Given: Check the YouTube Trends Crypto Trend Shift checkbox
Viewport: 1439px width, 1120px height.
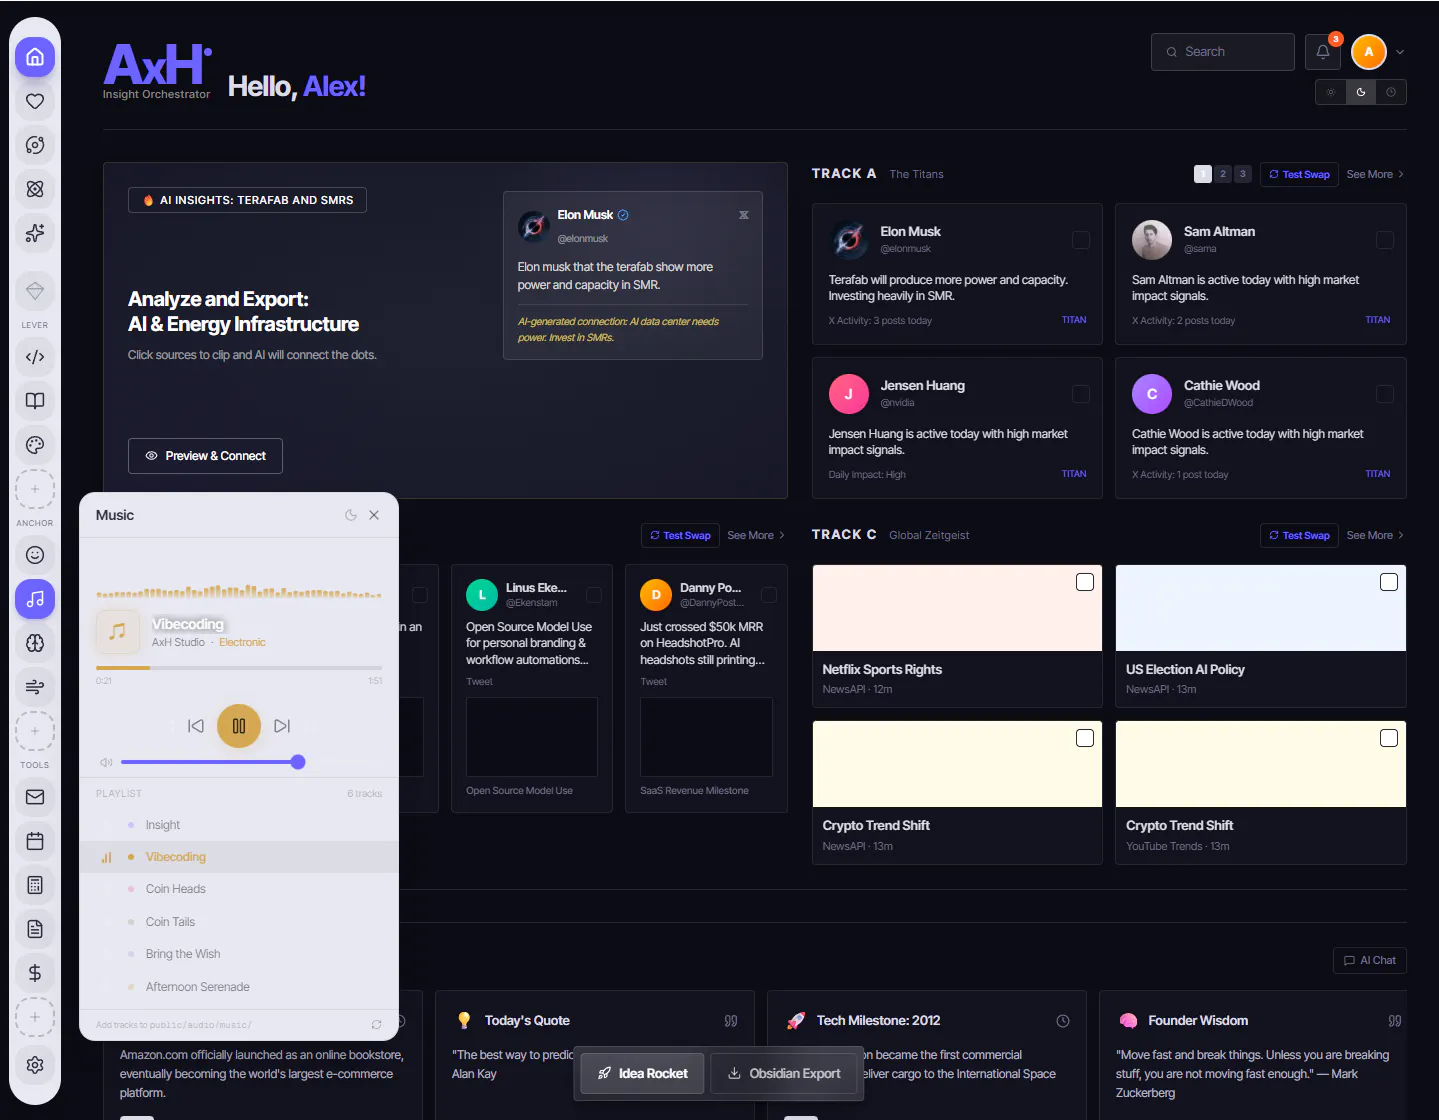Looking at the screenshot, I should (x=1389, y=738).
